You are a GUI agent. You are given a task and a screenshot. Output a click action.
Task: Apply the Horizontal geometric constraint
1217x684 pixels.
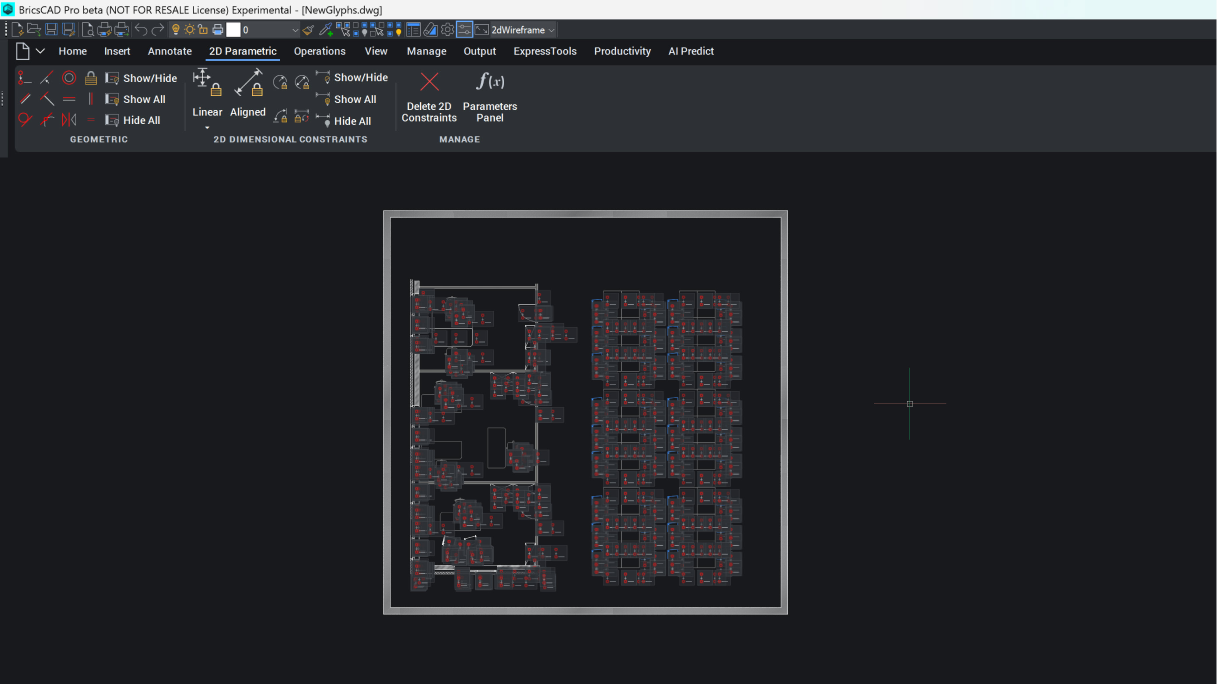pyautogui.click(x=69, y=99)
